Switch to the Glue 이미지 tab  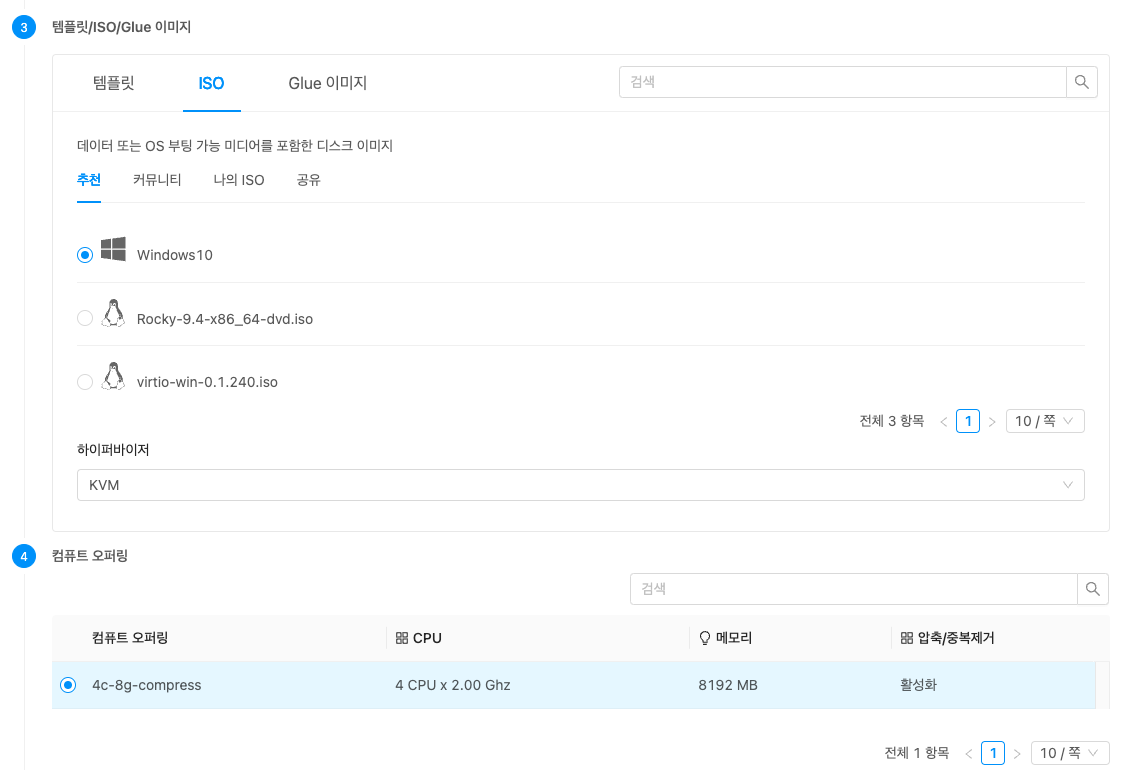tap(328, 83)
